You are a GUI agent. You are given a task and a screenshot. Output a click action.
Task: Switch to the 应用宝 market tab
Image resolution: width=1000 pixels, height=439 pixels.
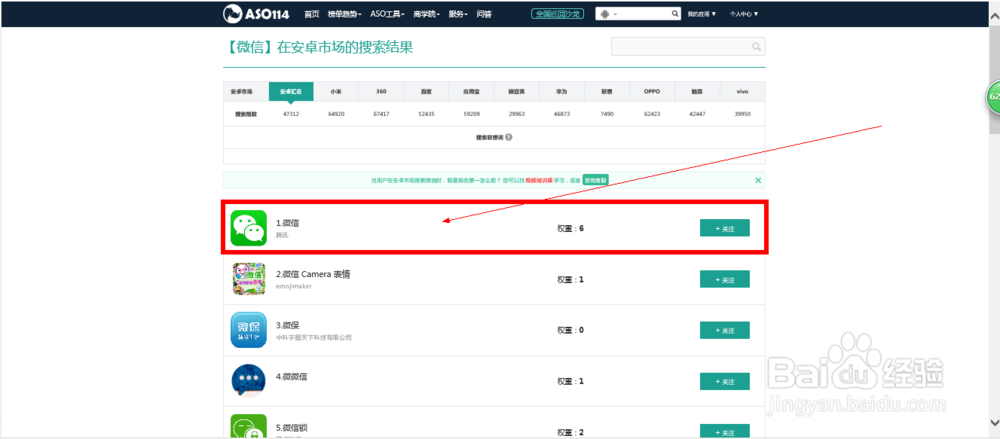click(x=471, y=92)
